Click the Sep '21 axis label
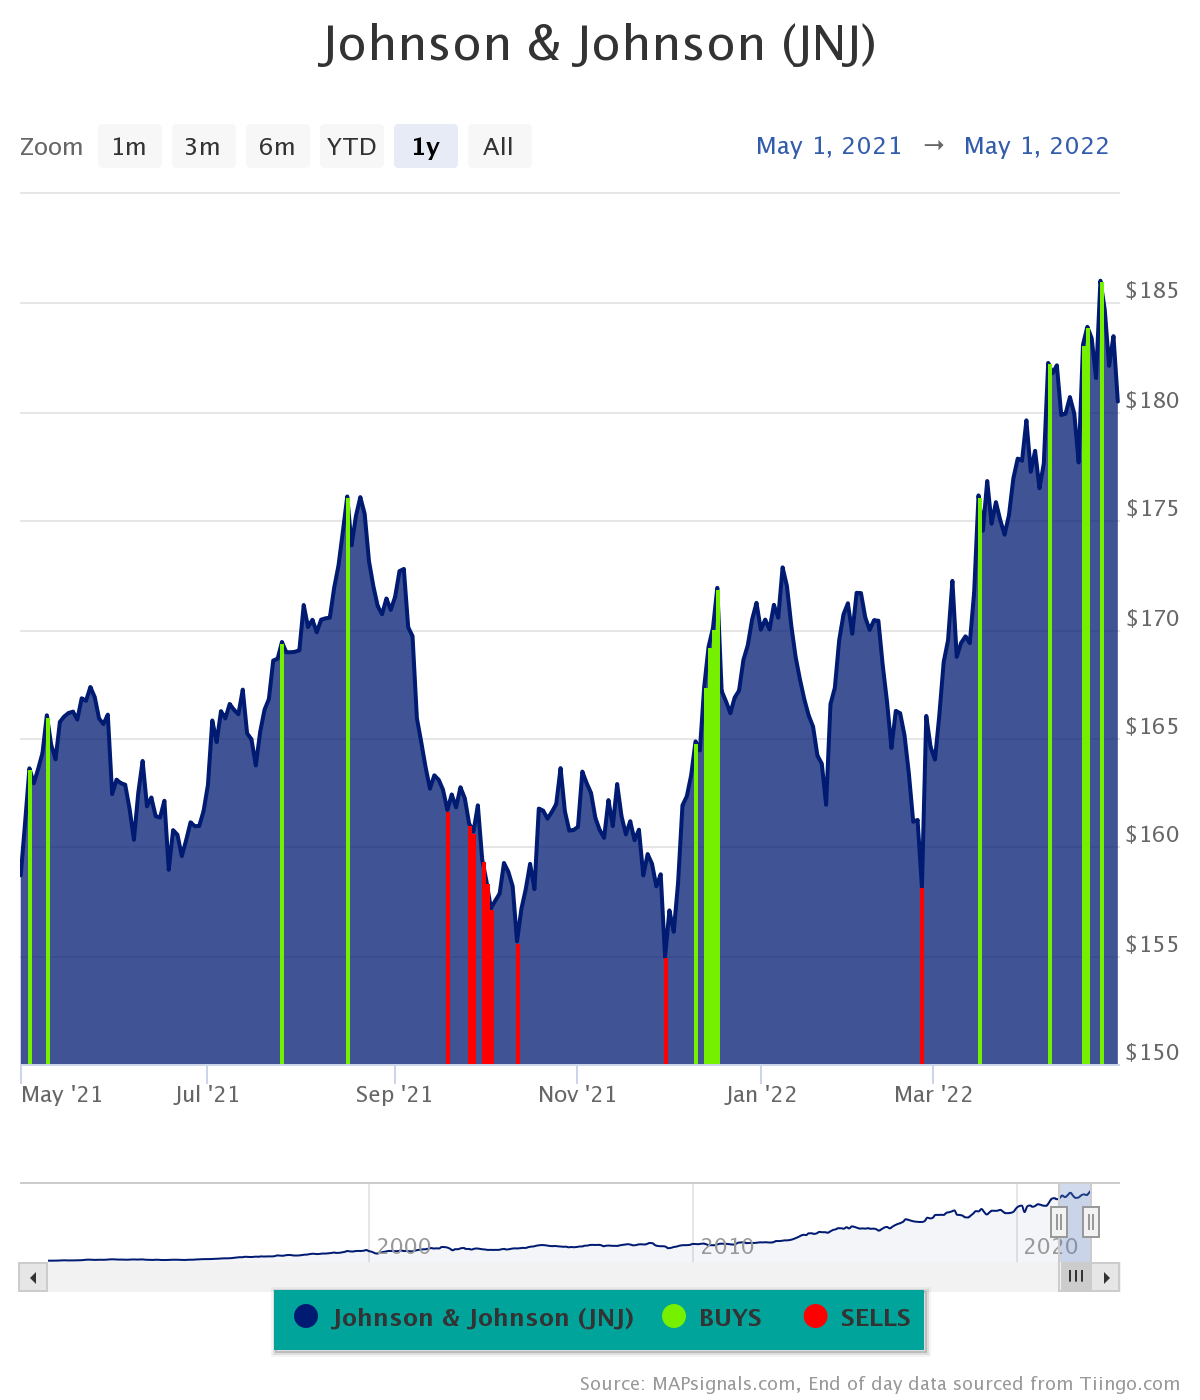This screenshot has width=1200, height=1400. [x=394, y=1094]
